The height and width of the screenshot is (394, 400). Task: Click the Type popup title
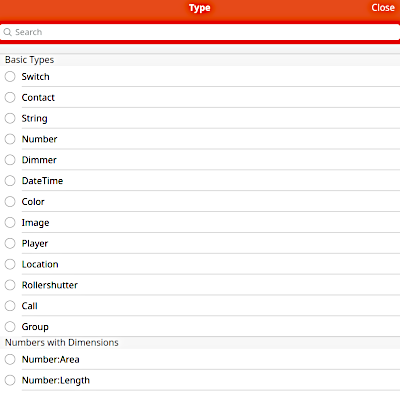pyautogui.click(x=200, y=8)
